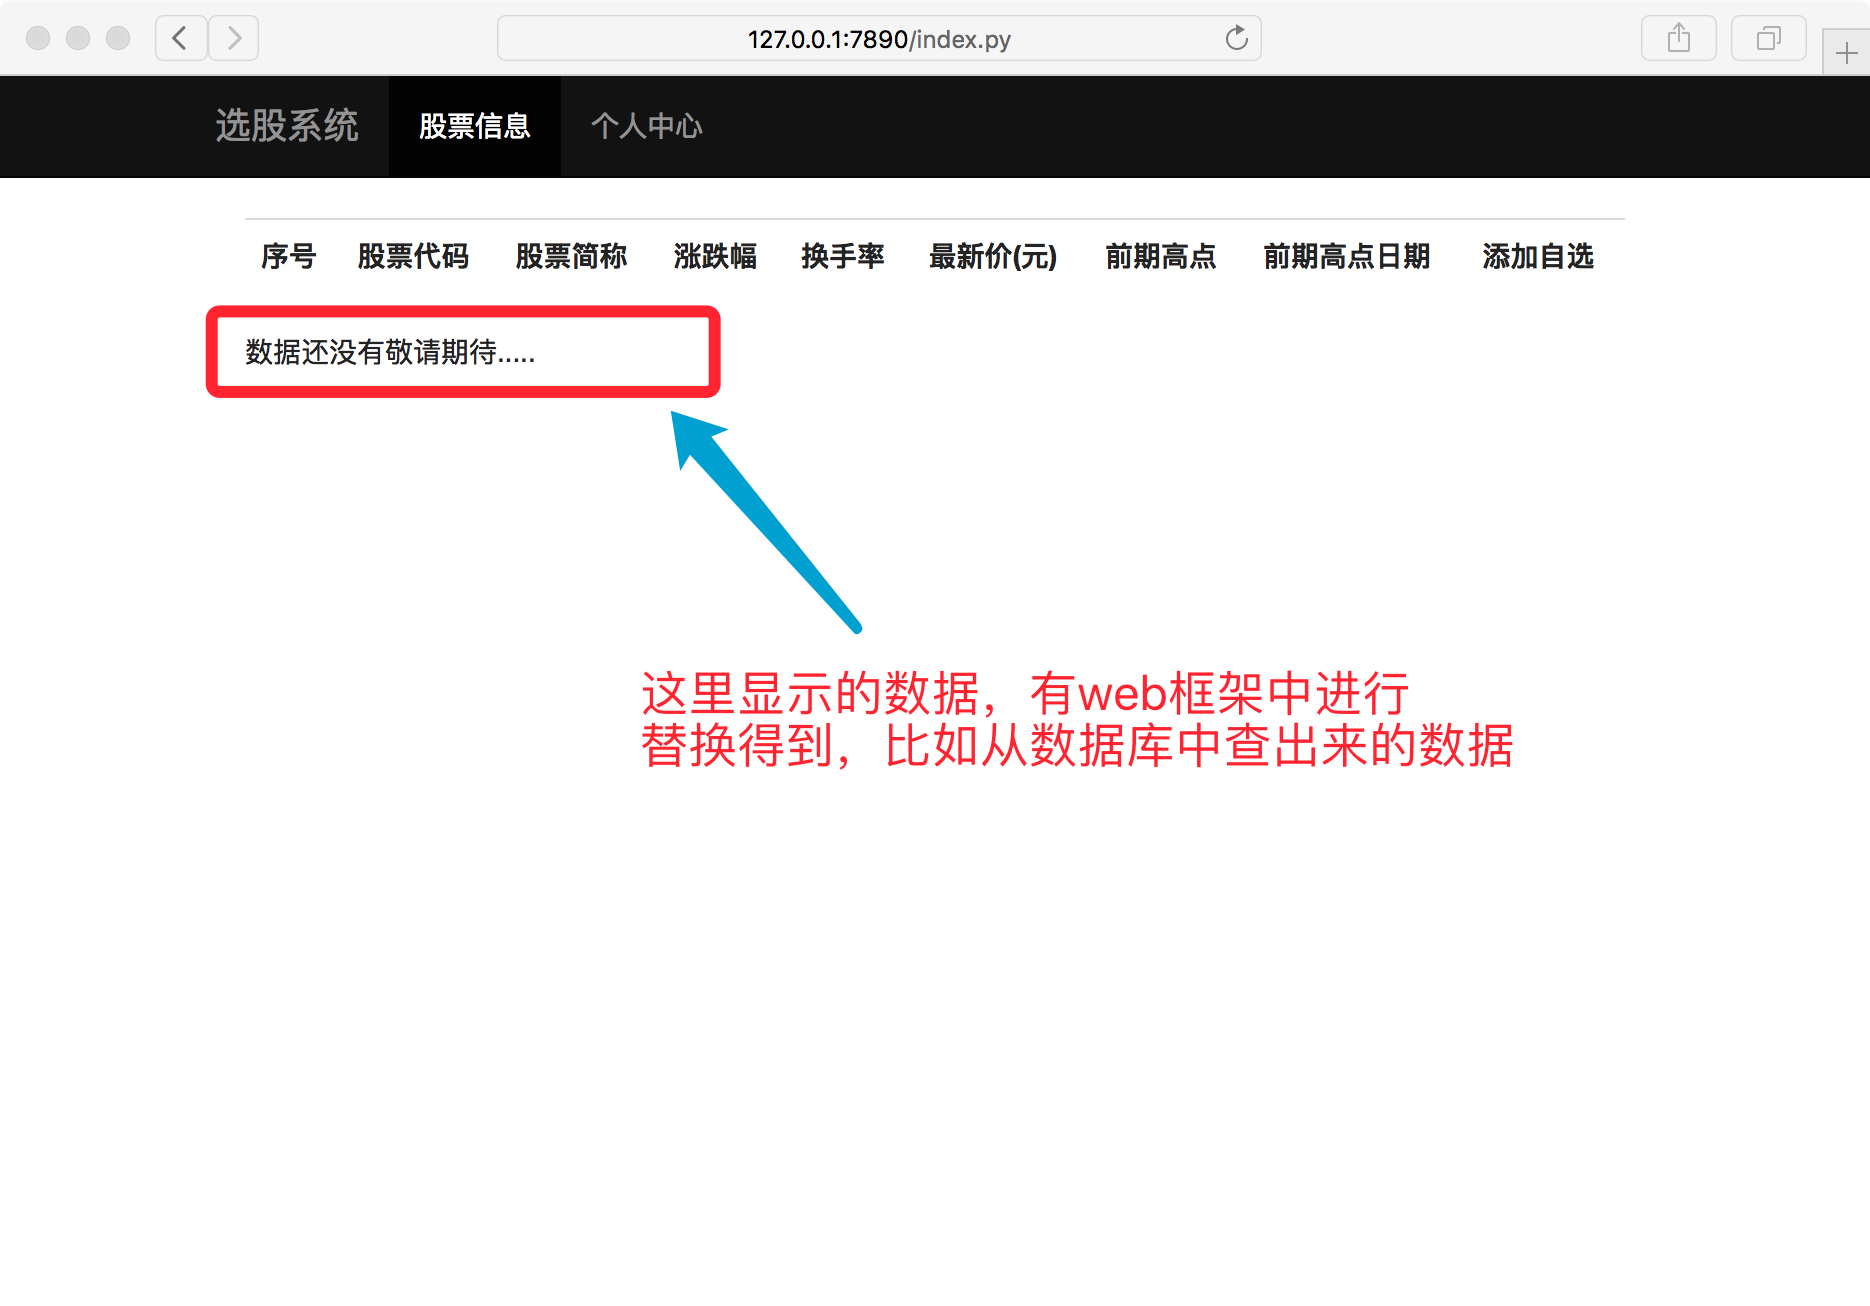Open the 个人中心 section

tap(647, 126)
